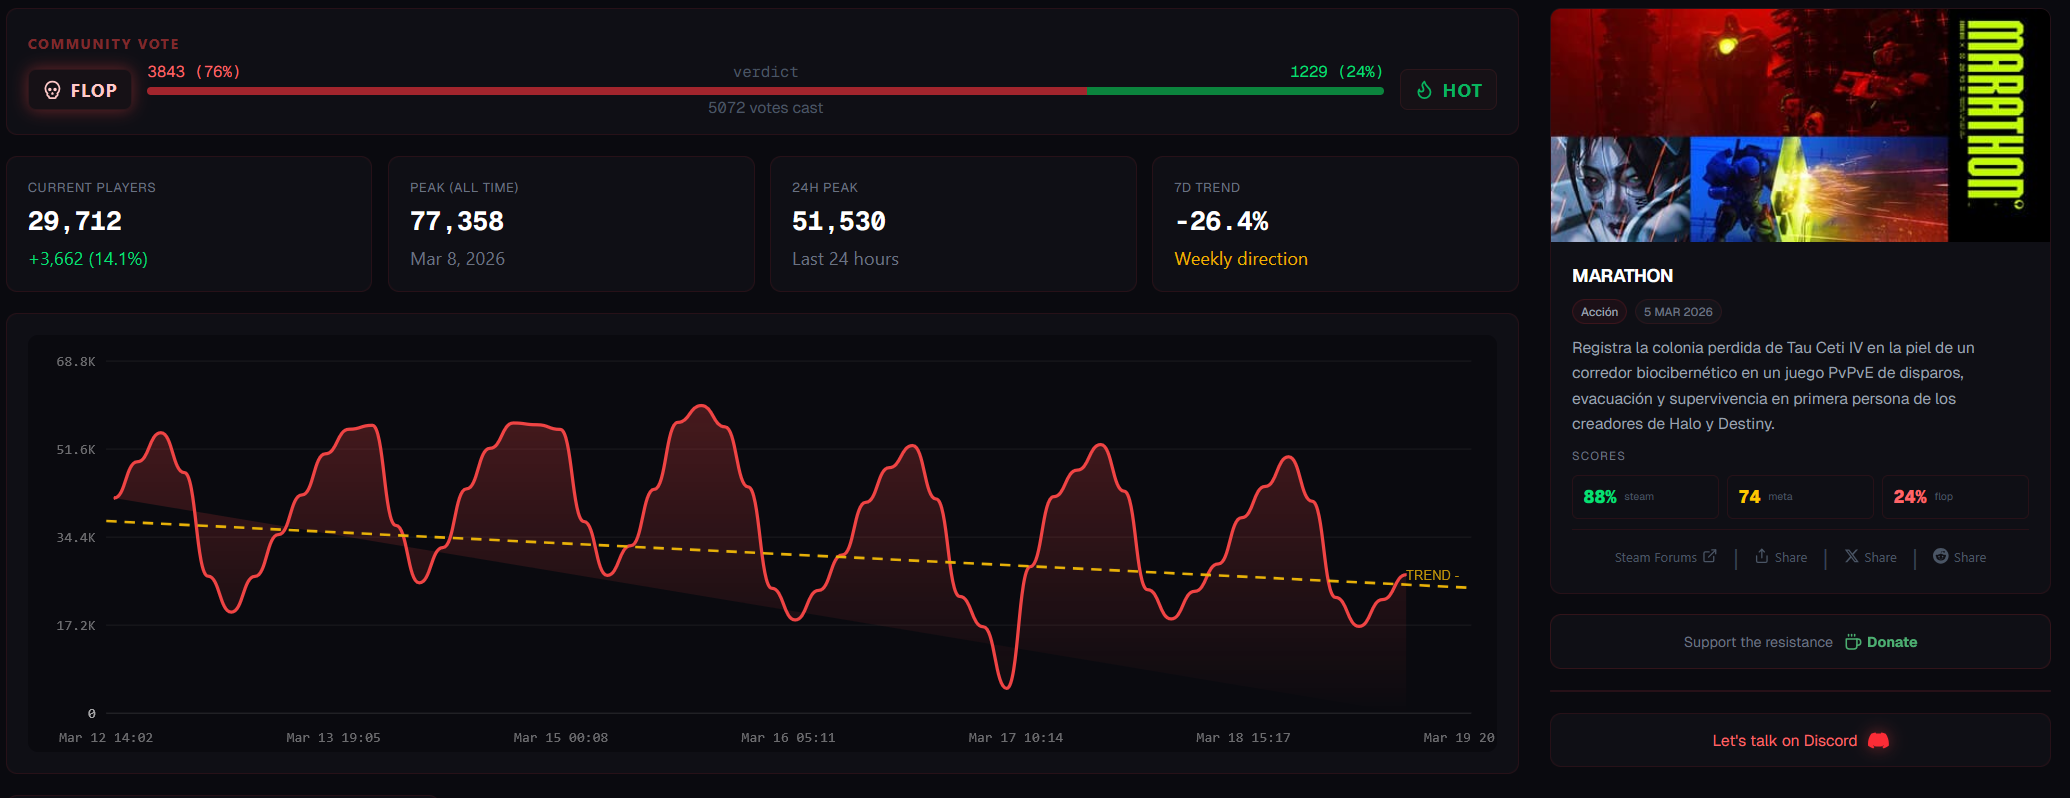Screen dimensions: 2070x798
Task: Click the 51.6K y-axis label
Action: click(76, 450)
